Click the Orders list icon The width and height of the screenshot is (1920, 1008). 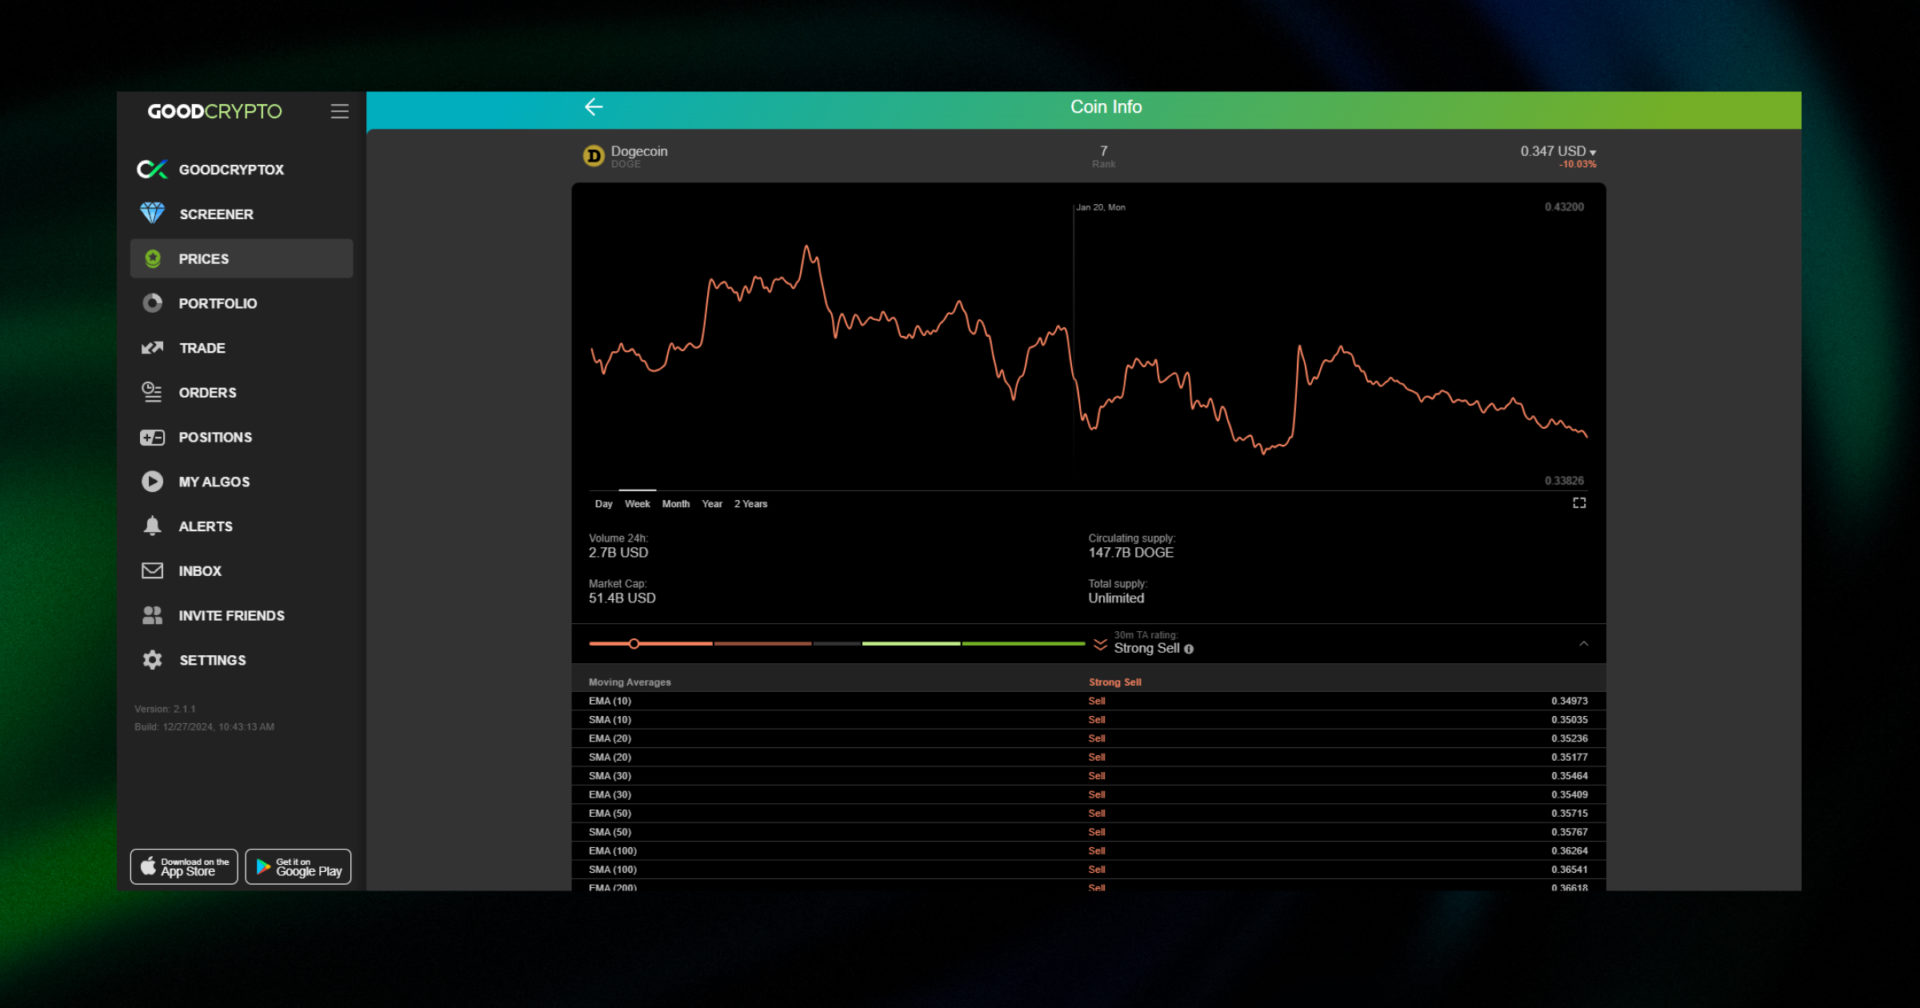click(x=152, y=392)
